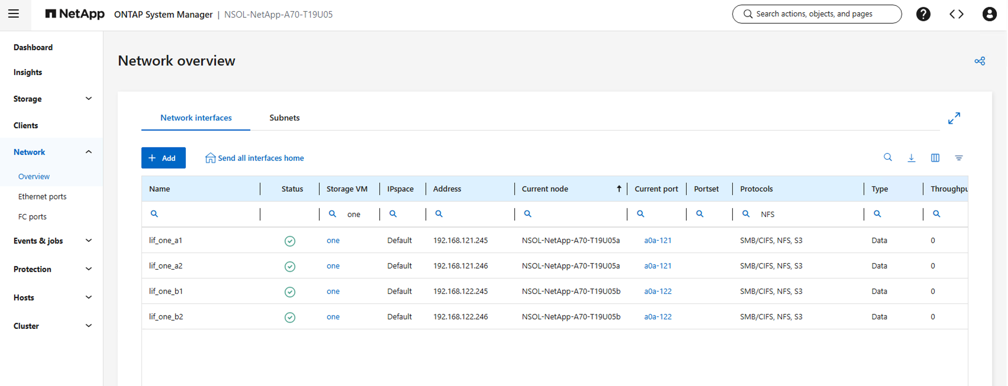The height and width of the screenshot is (386, 1008).
Task: Open the API log code icon
Action: 957,14
